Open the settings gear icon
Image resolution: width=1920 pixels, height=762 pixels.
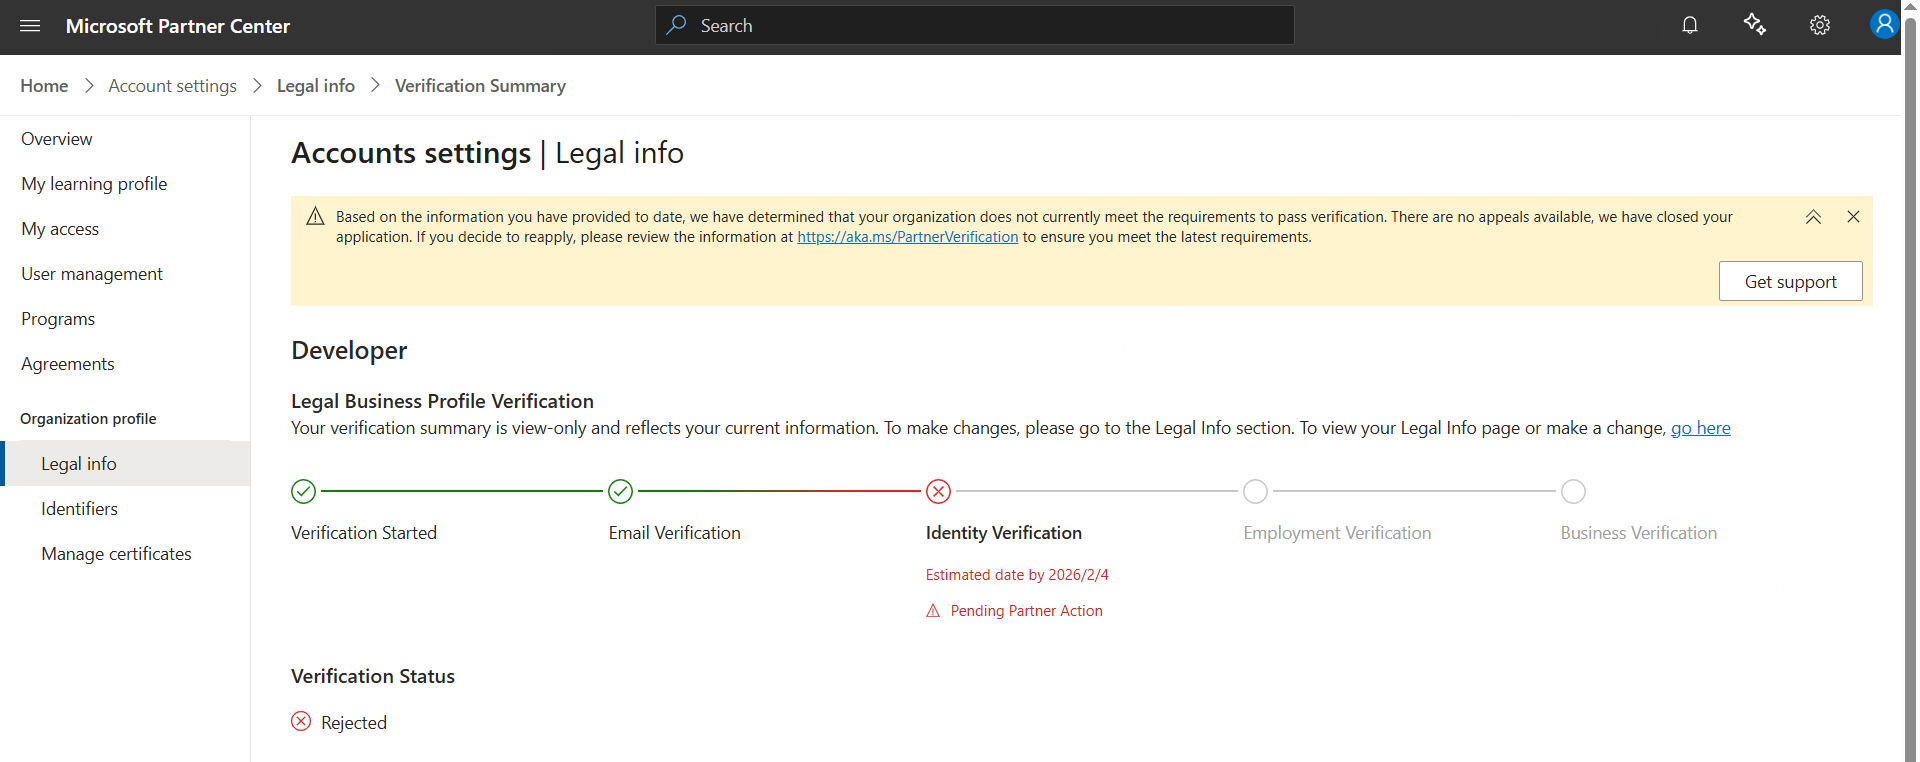click(x=1820, y=26)
